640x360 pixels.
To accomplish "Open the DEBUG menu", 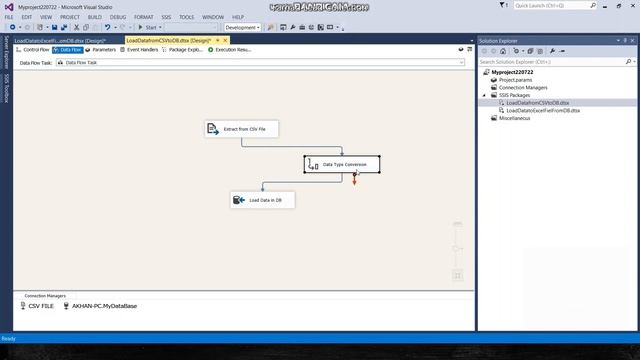I will (118, 17).
